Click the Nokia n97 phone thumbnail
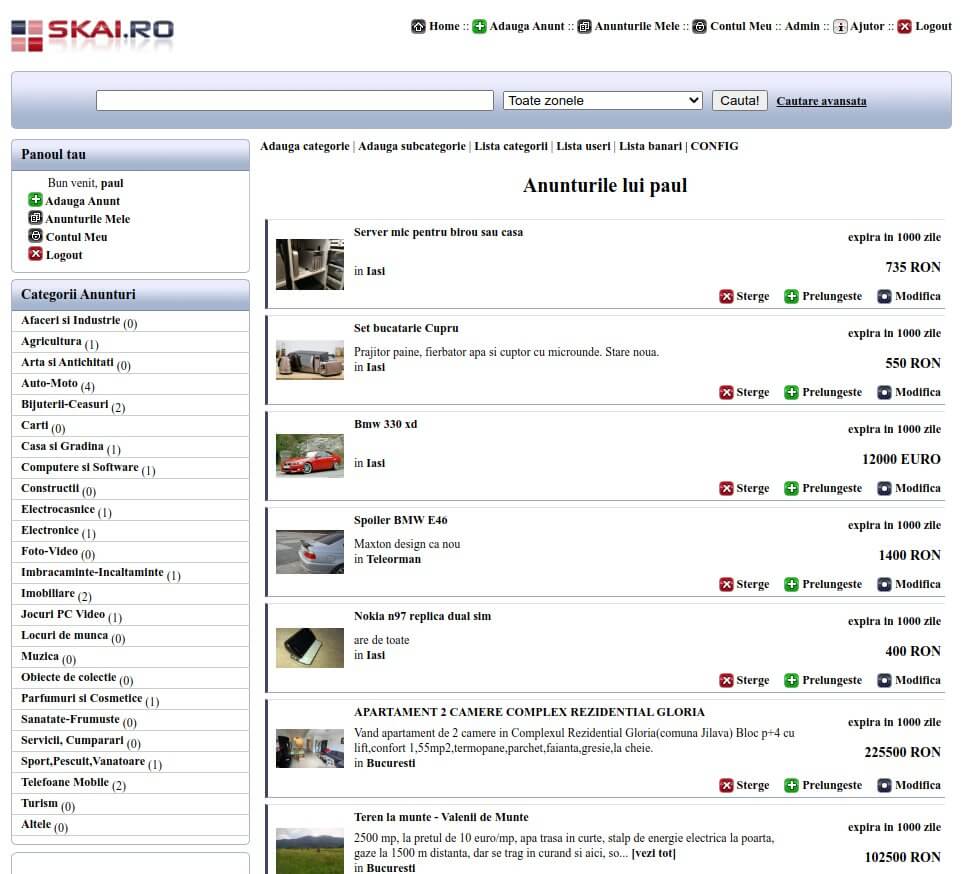 point(310,648)
